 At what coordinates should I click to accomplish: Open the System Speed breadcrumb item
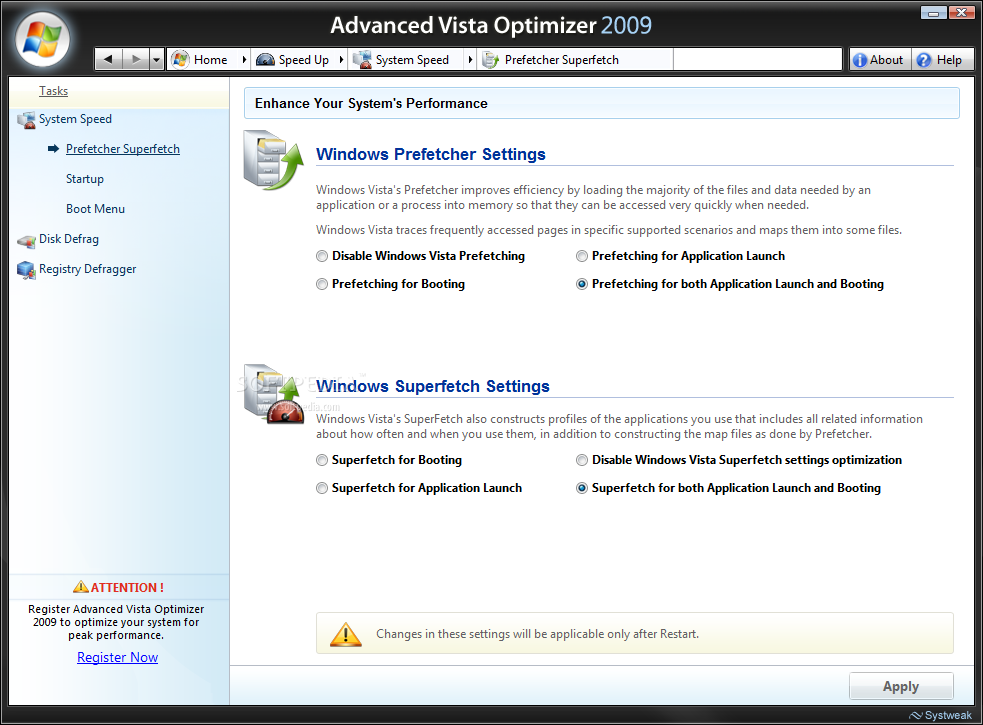pyautogui.click(x=412, y=60)
